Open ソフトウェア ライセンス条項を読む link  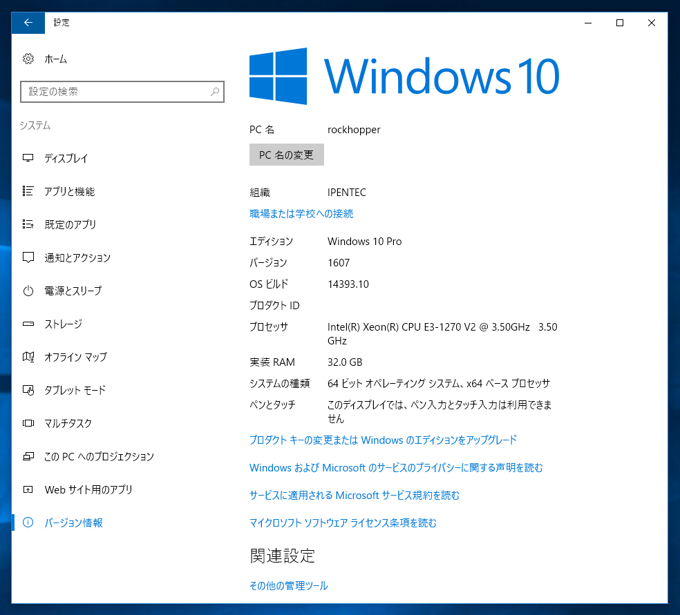343,523
